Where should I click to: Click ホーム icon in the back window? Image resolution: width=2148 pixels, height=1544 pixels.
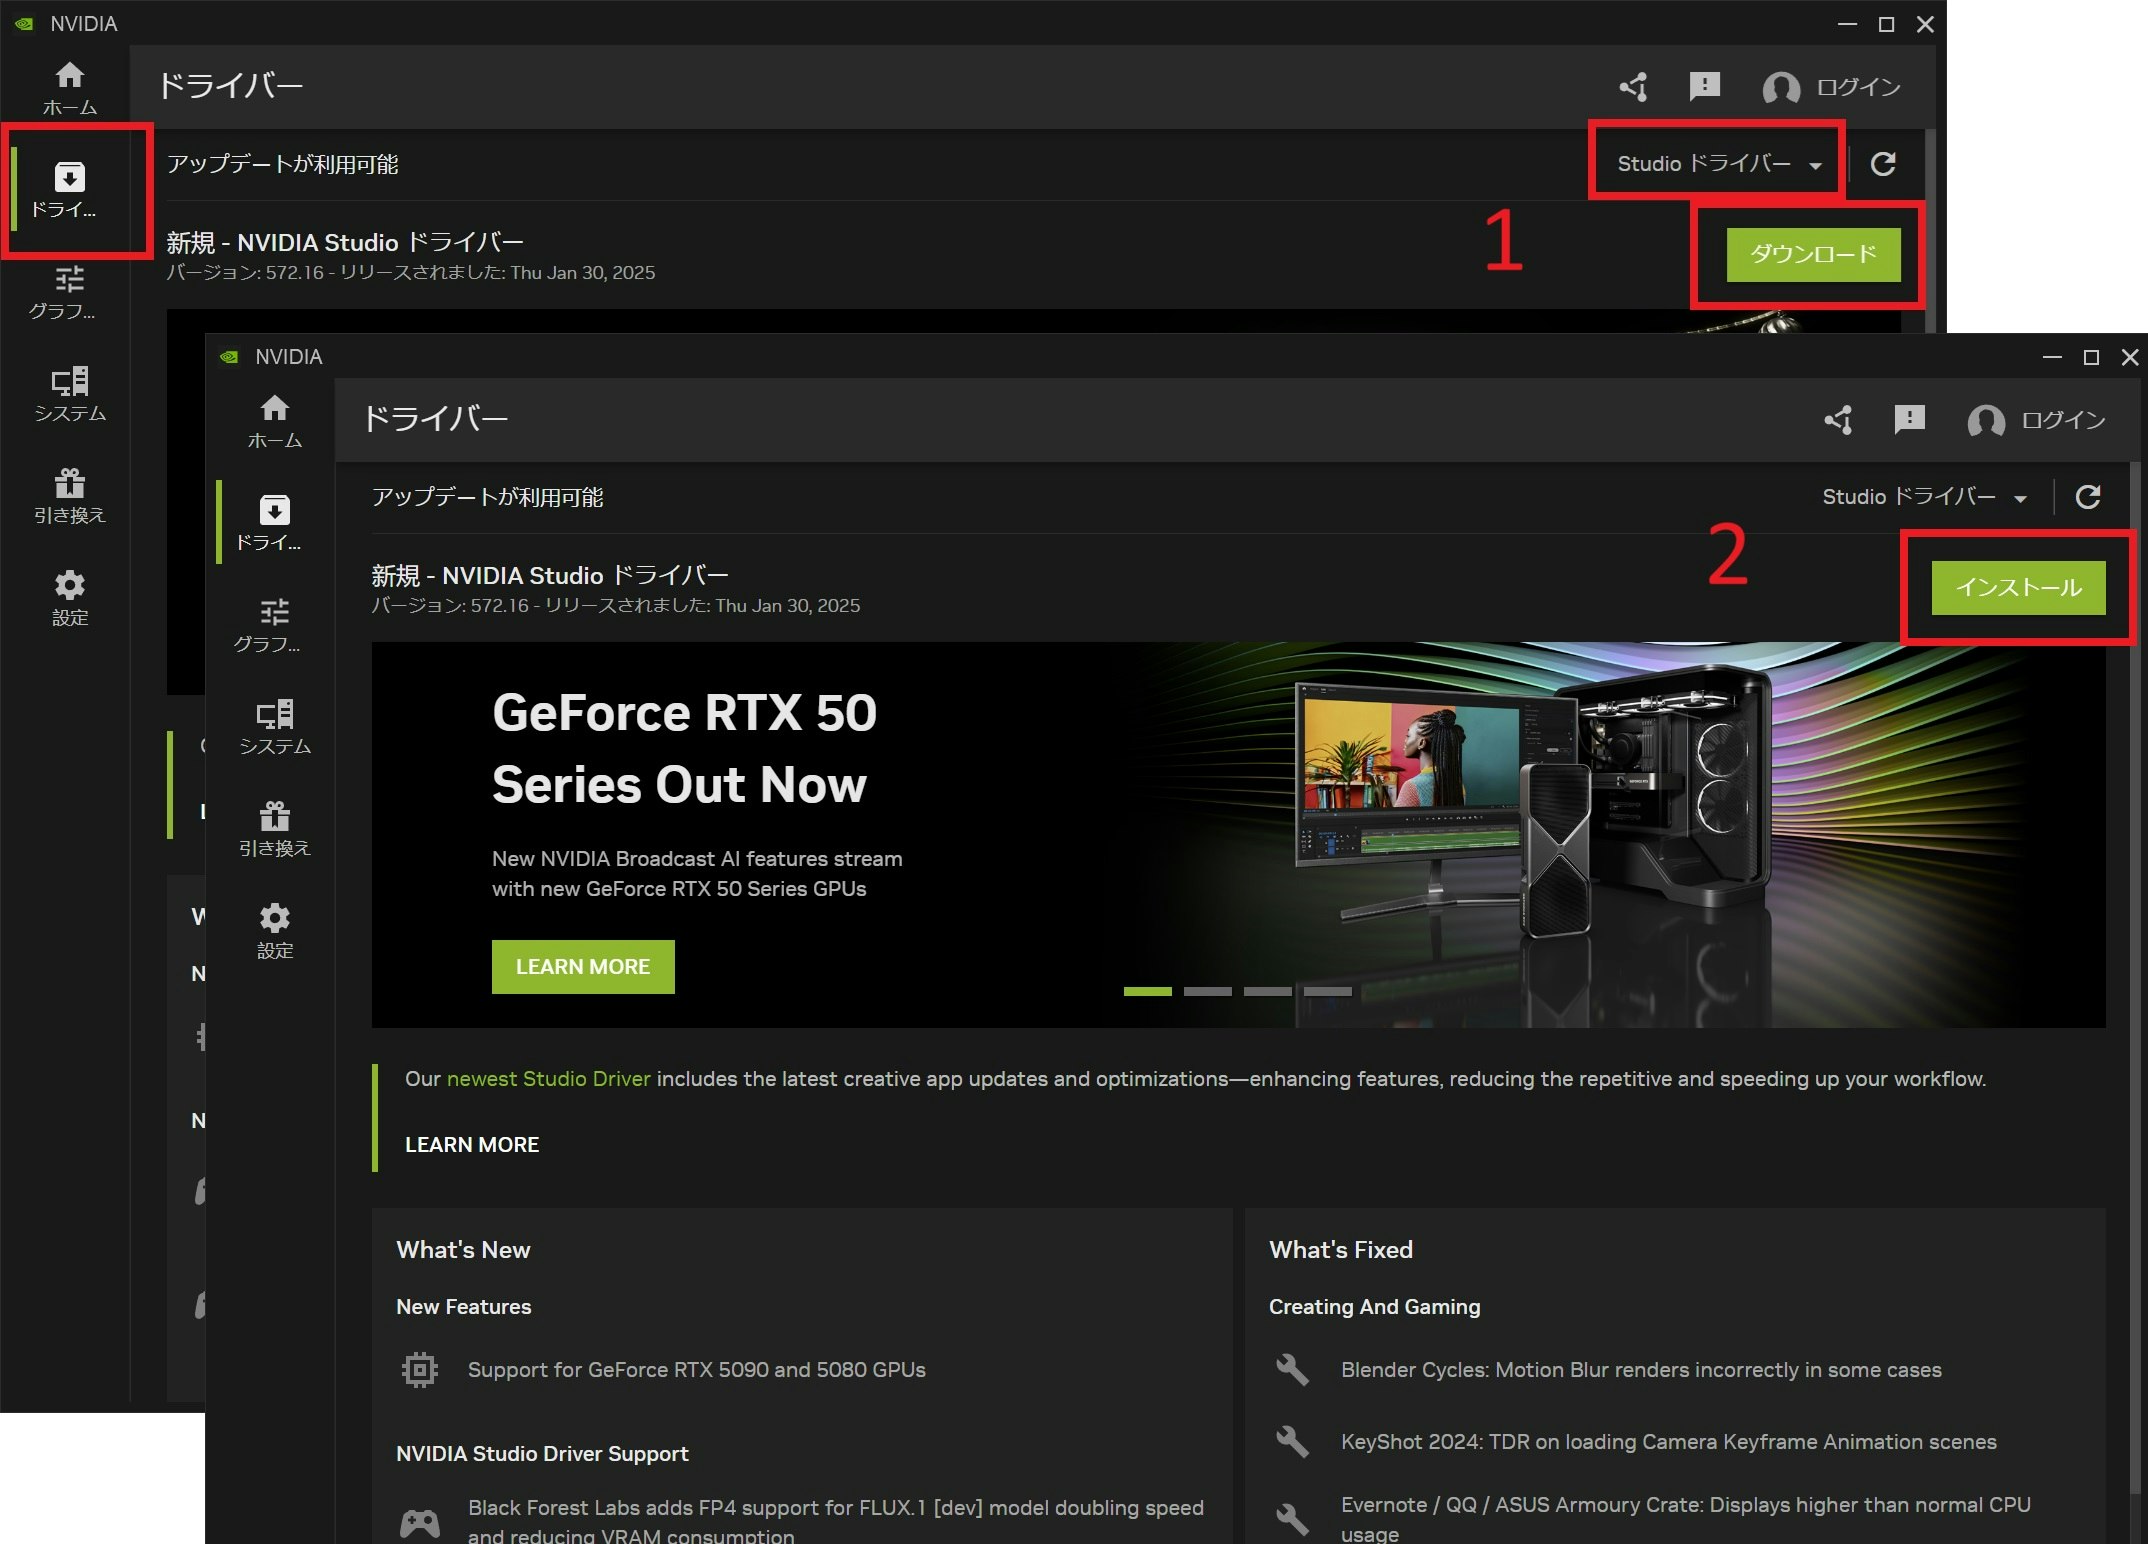[69, 88]
